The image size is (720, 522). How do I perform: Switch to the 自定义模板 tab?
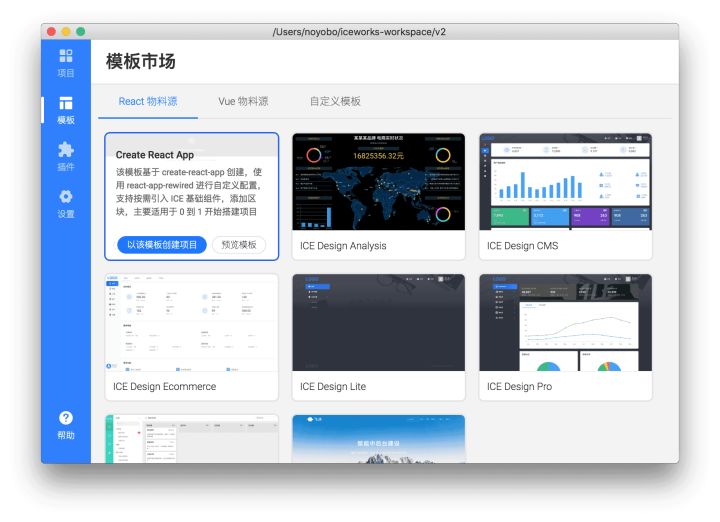click(335, 101)
